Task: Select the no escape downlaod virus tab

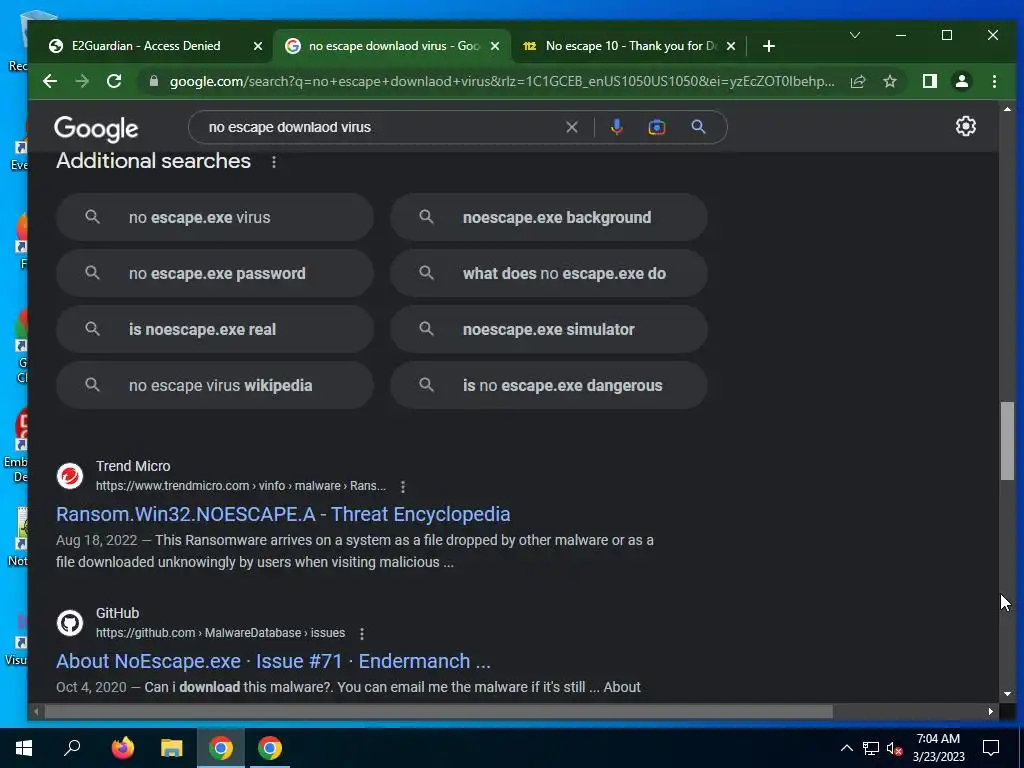Action: click(x=394, y=46)
